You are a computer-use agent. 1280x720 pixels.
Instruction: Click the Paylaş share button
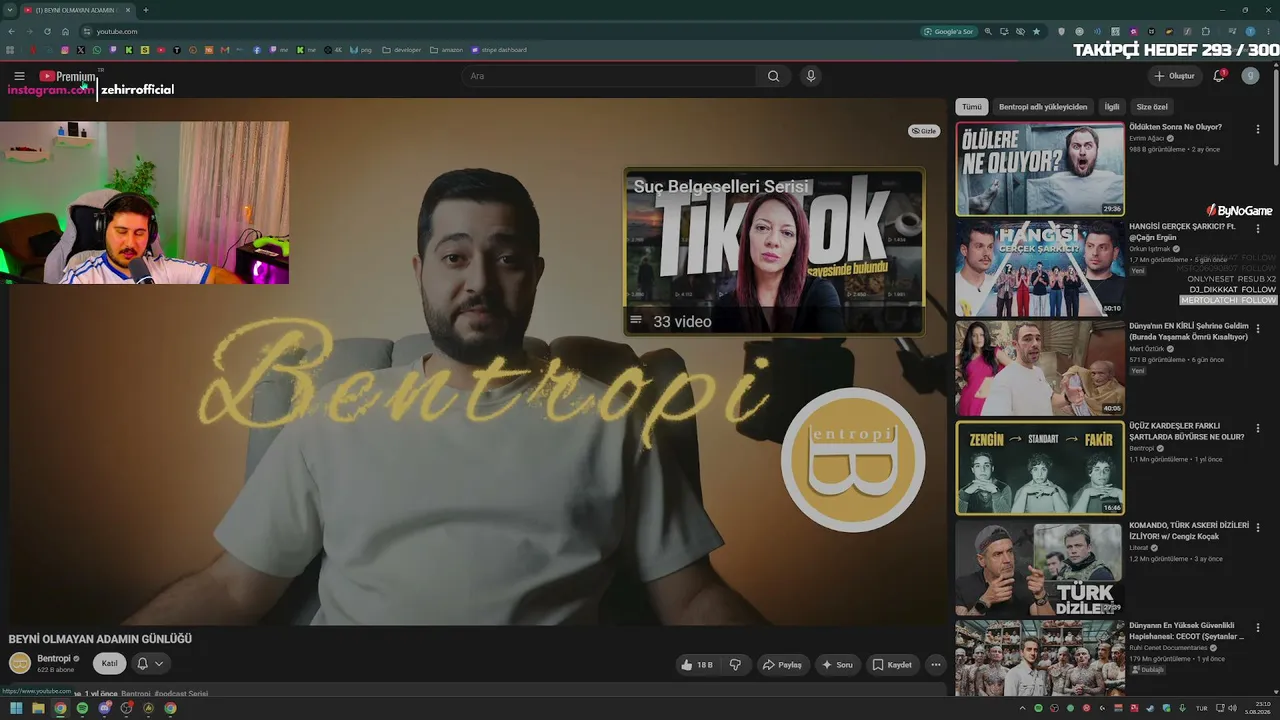782,664
